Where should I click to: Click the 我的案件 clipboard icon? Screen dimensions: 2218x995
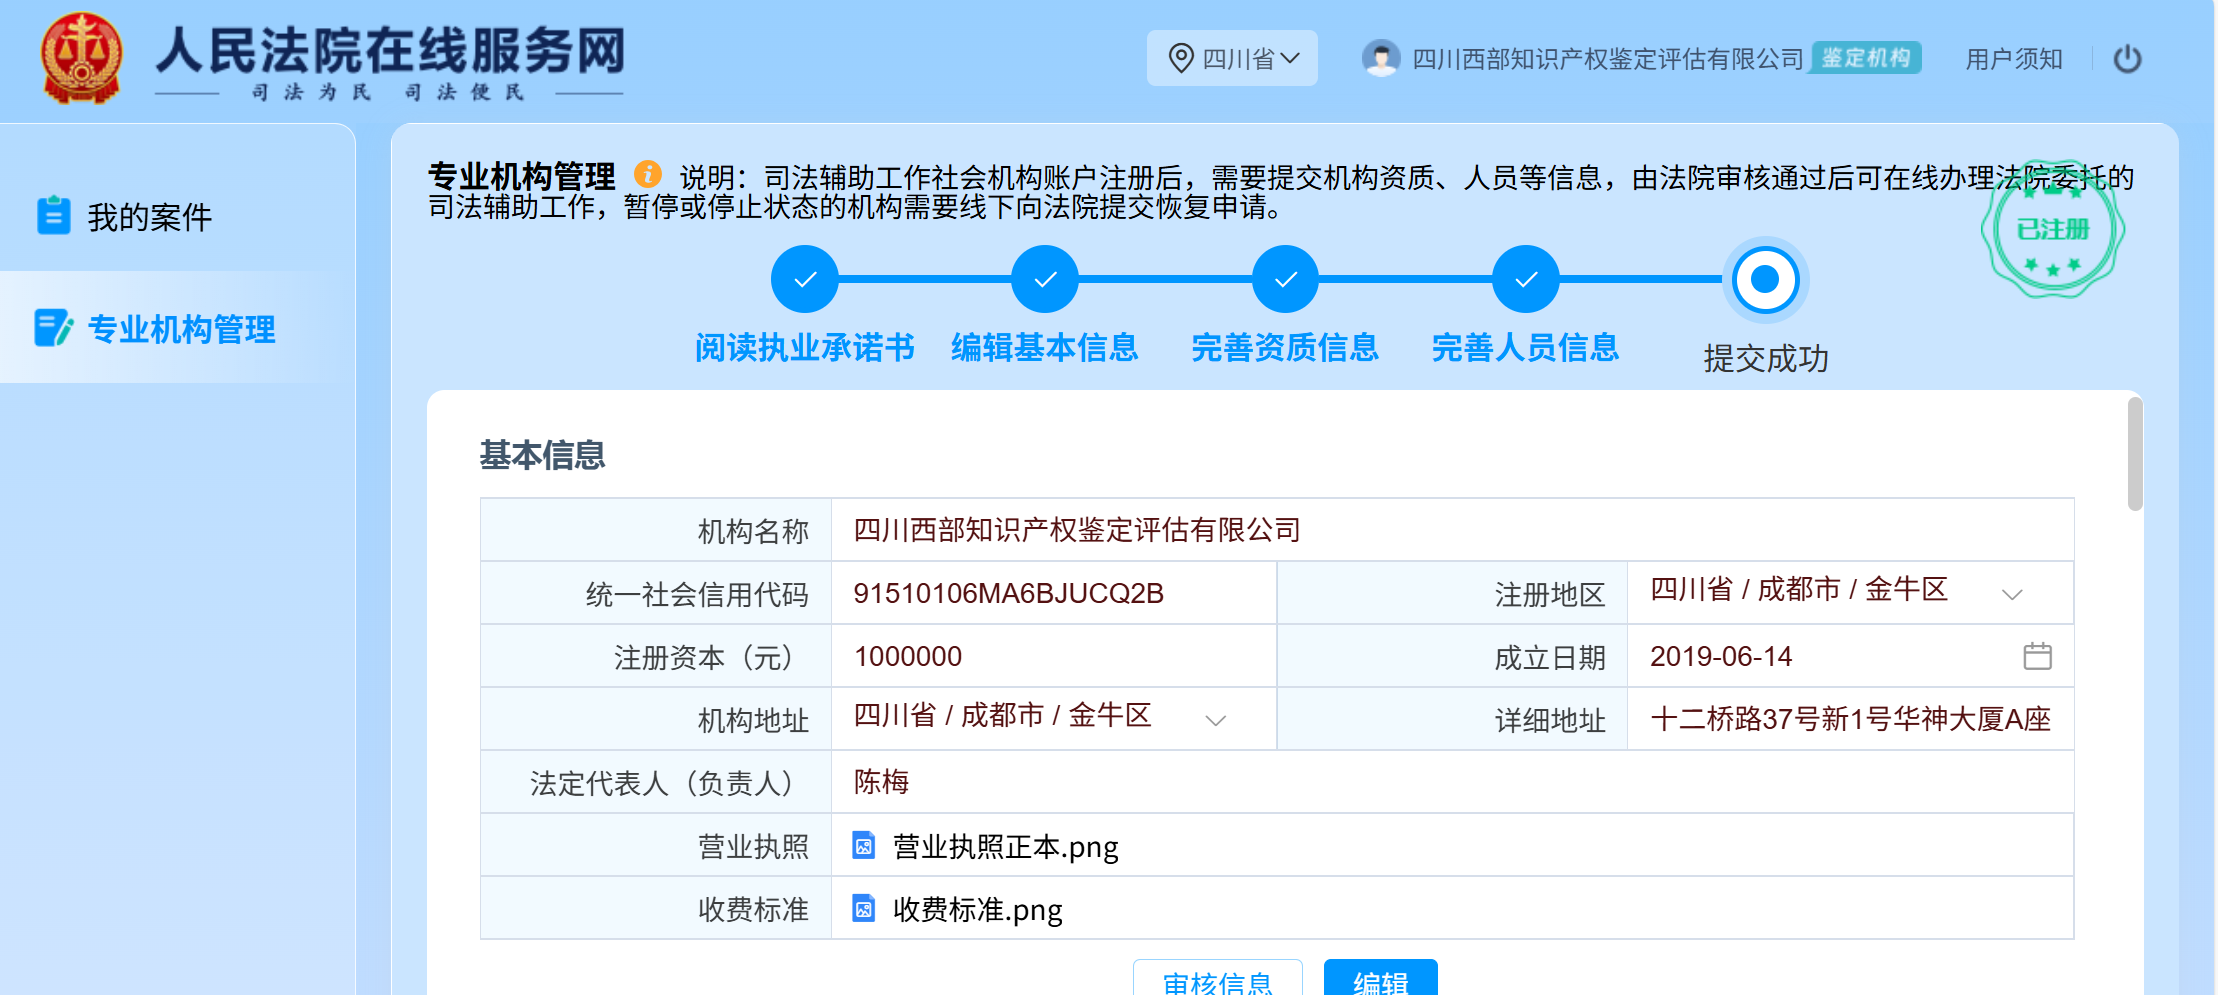tap(53, 215)
